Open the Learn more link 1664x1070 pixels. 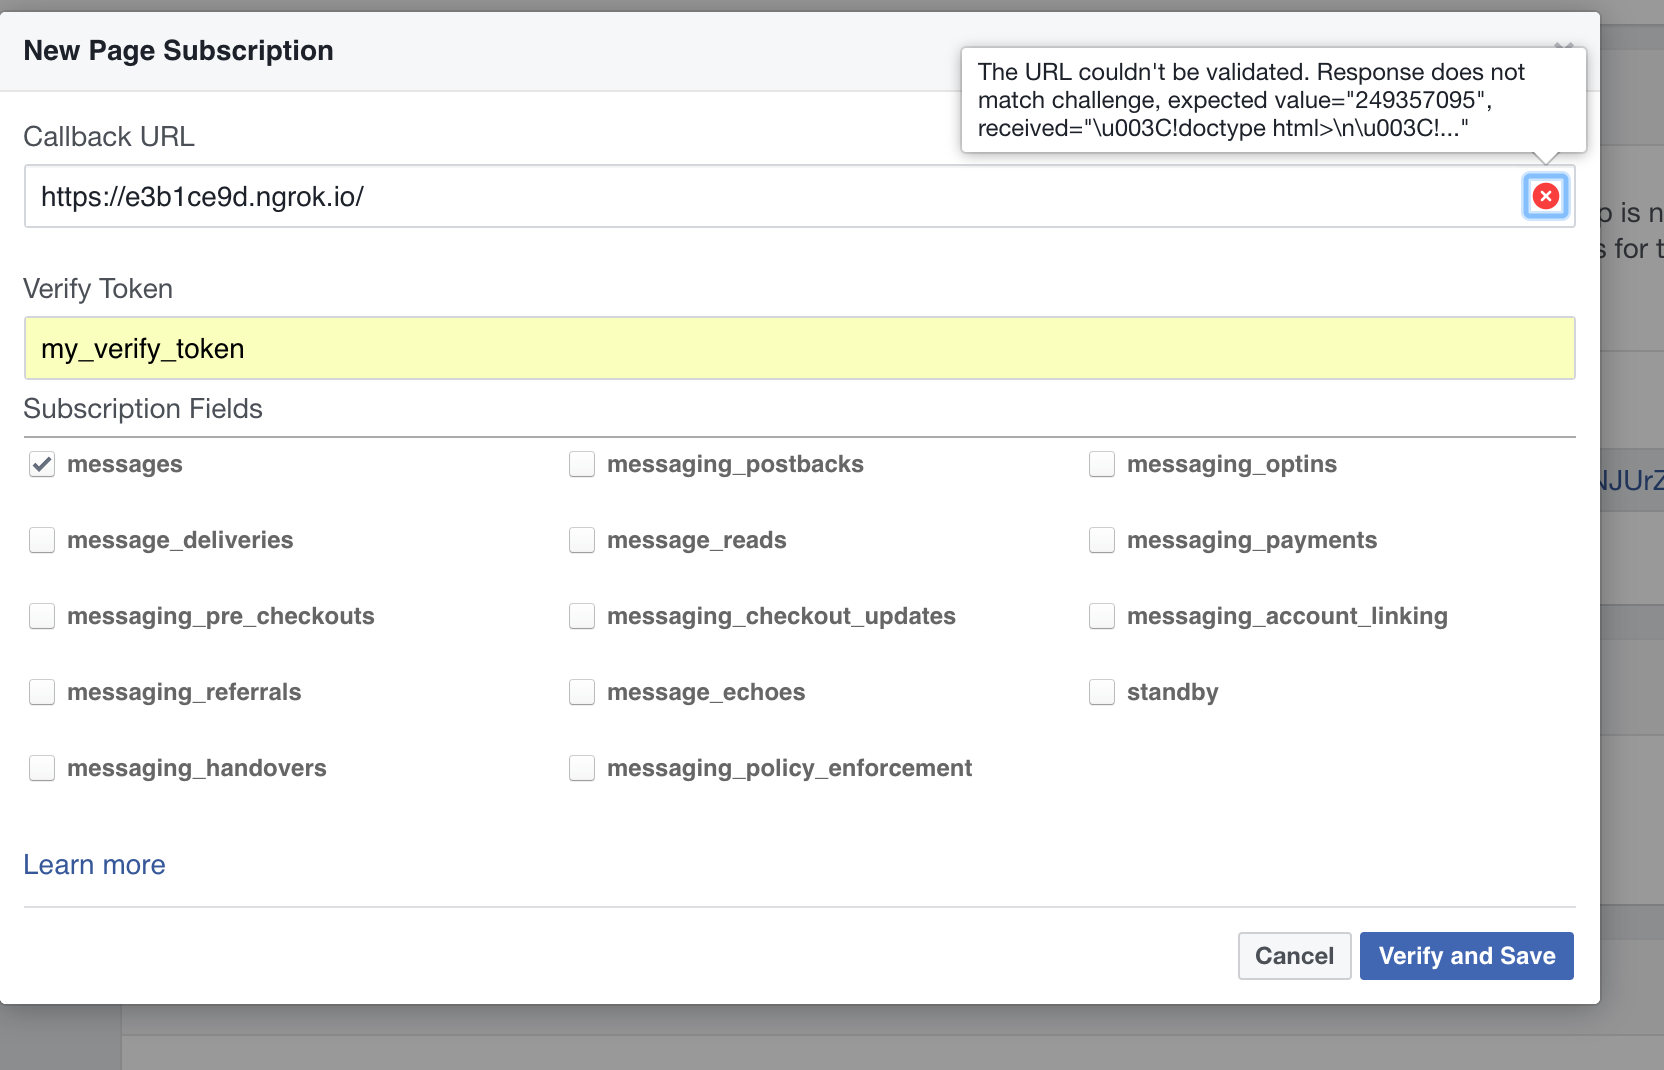pyautogui.click(x=94, y=865)
